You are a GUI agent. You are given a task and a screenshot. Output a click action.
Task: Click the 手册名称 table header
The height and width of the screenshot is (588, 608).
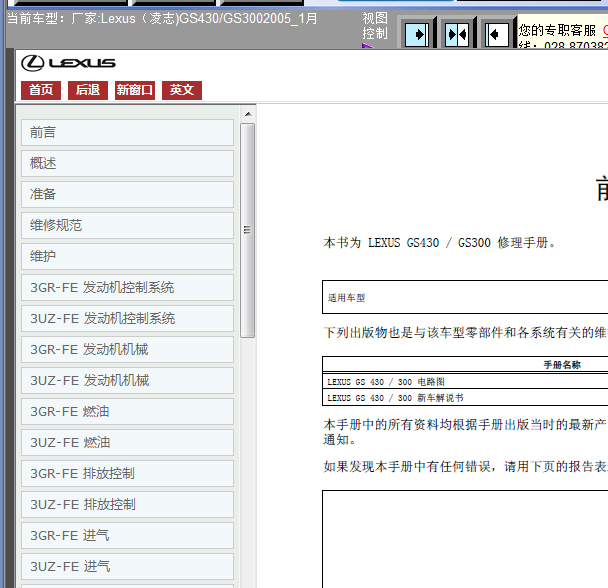(x=562, y=365)
